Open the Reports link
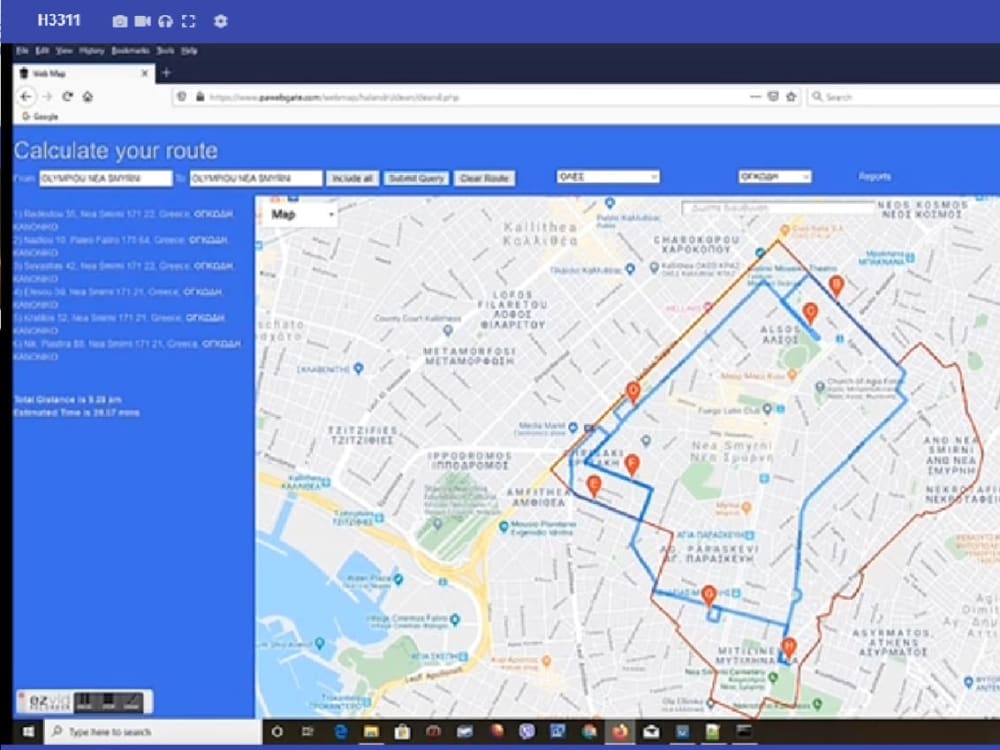The width and height of the screenshot is (1000, 750). pyautogui.click(x=874, y=177)
